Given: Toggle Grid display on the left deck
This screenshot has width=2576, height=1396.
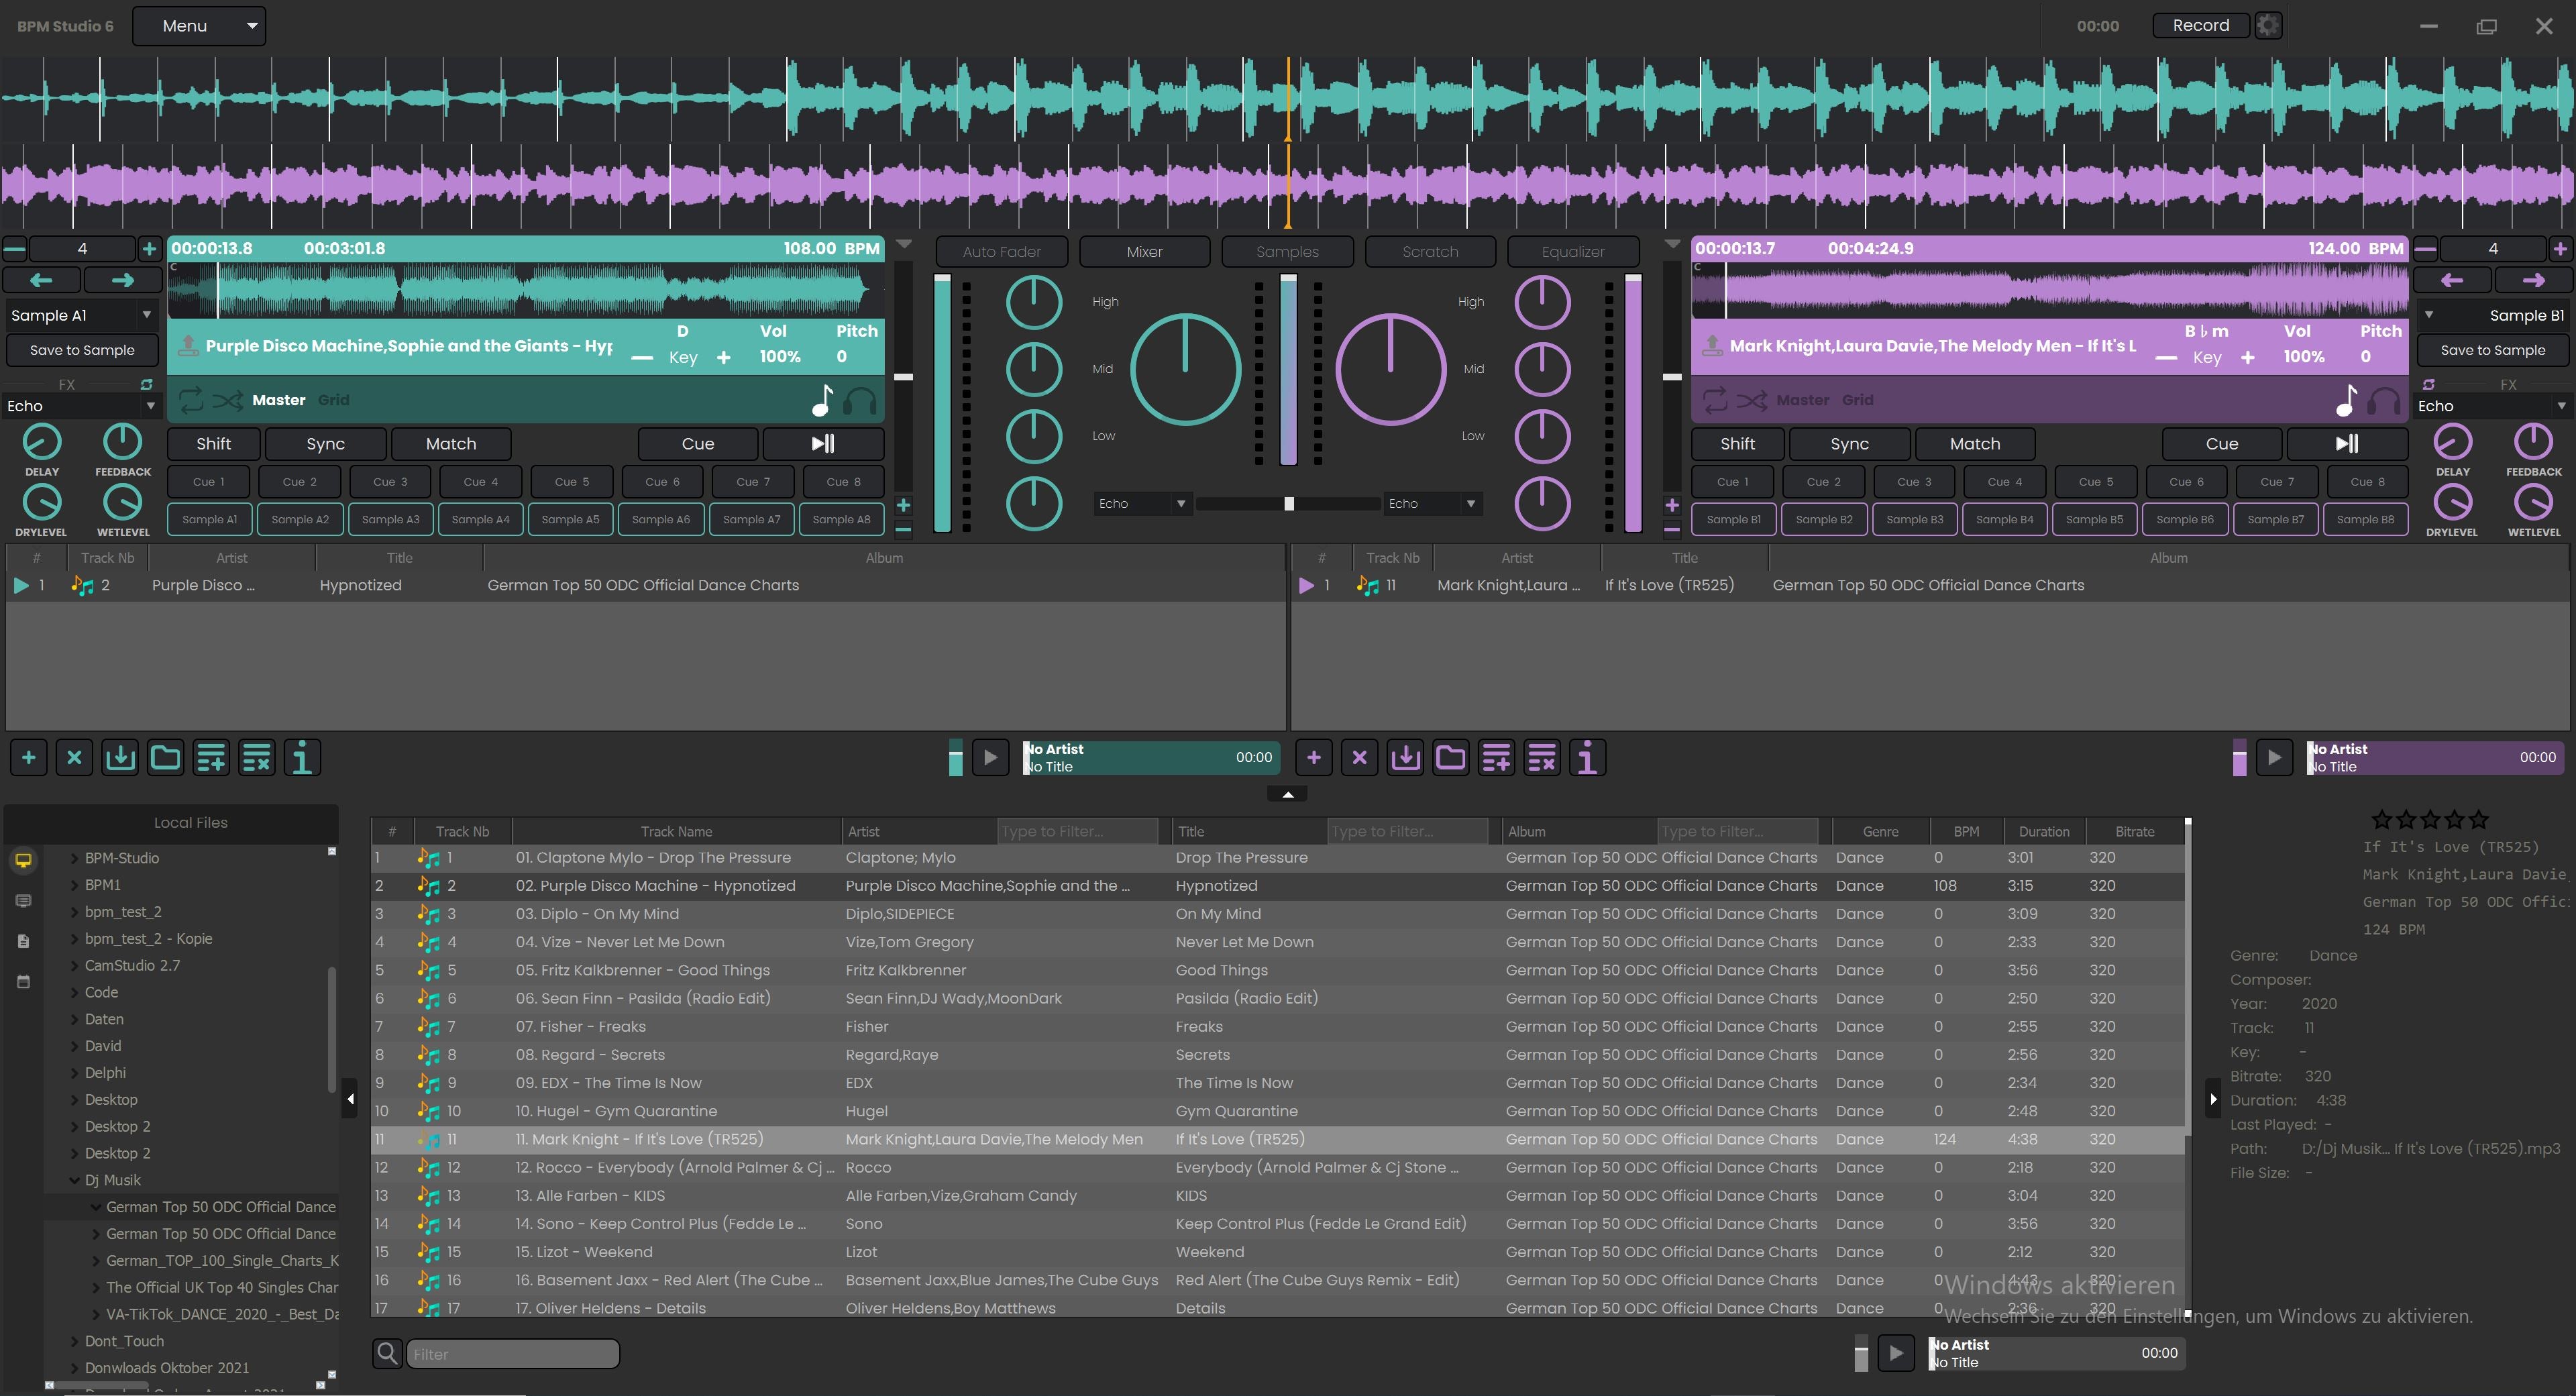Looking at the screenshot, I should (x=335, y=399).
